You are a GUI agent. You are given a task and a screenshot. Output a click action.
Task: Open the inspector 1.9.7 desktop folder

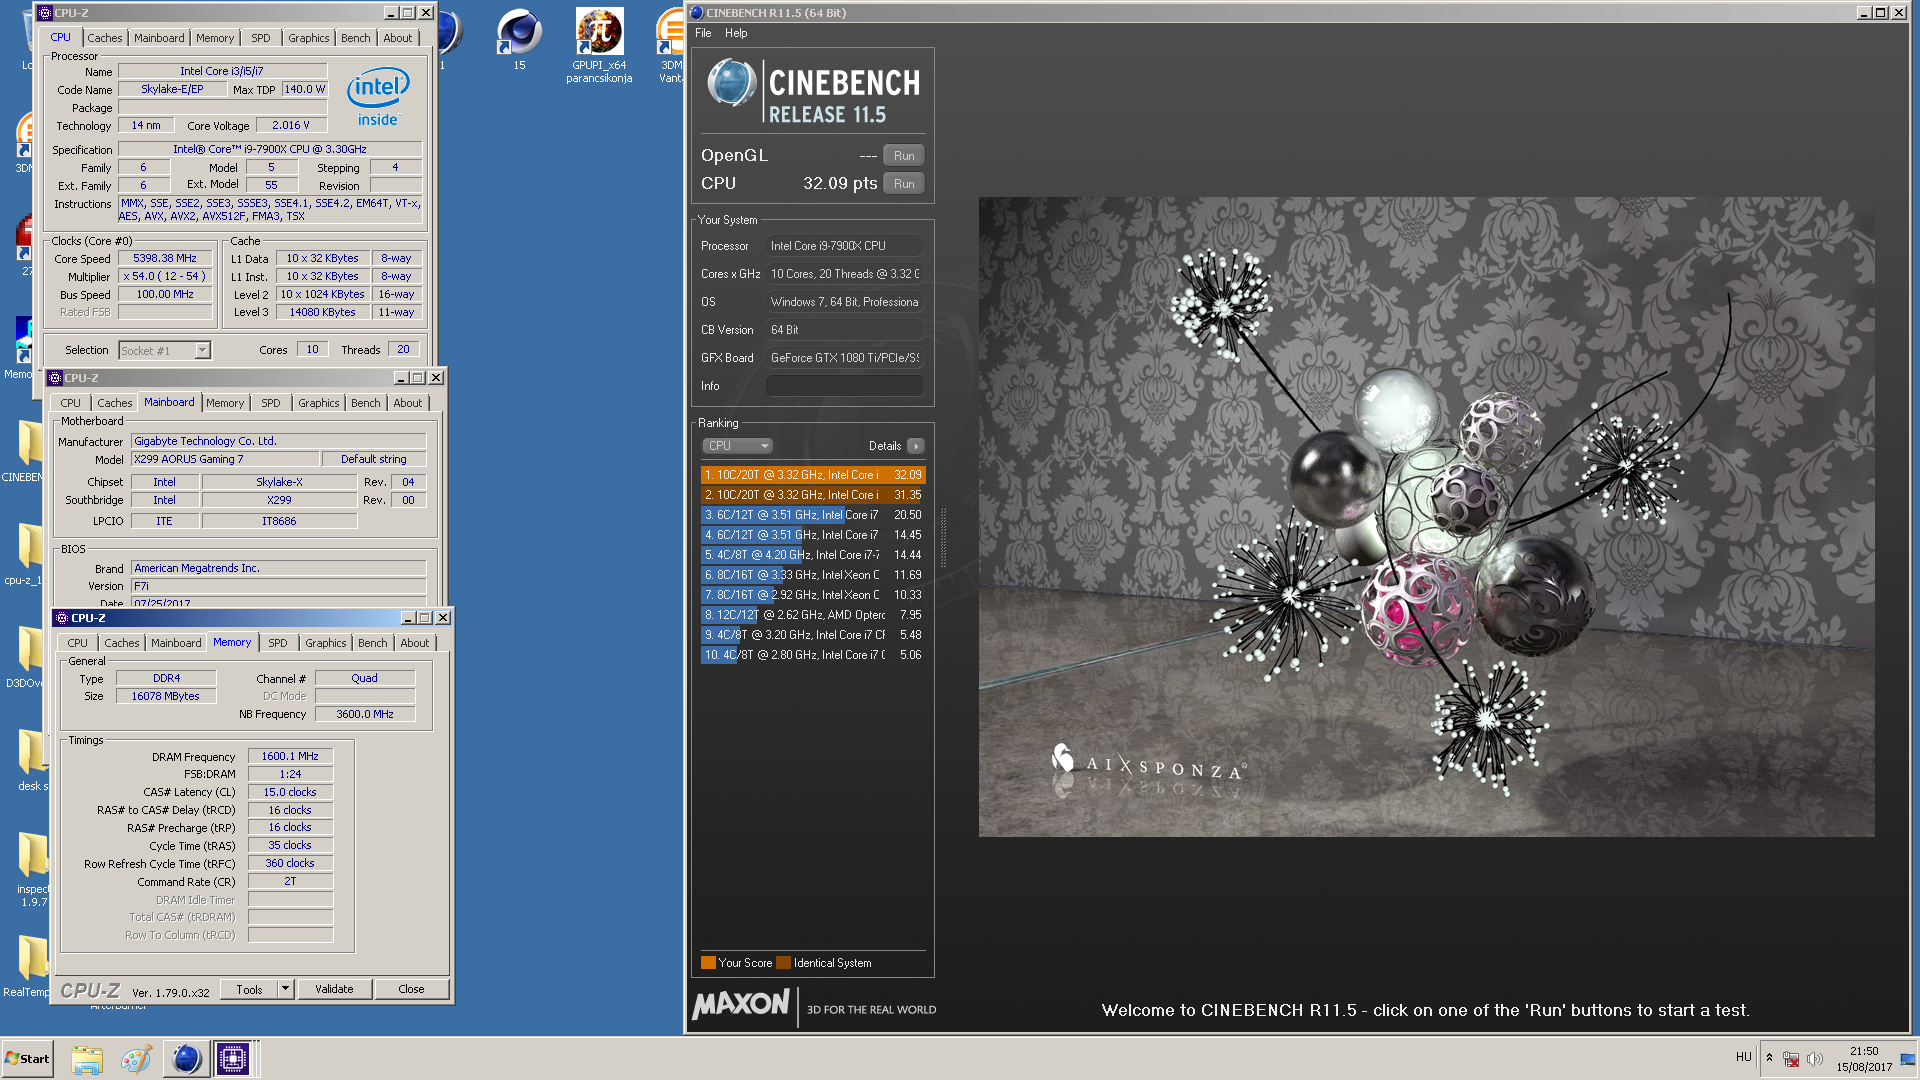(x=32, y=856)
